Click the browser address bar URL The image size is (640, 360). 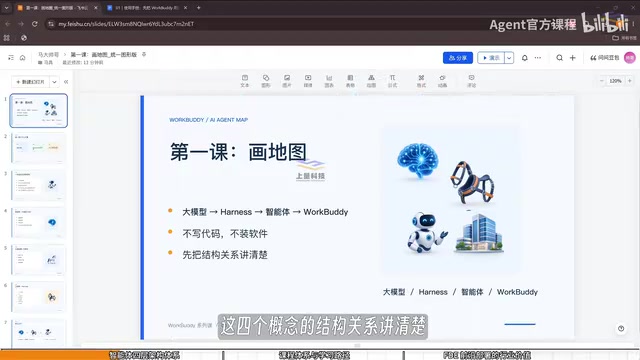point(126,24)
